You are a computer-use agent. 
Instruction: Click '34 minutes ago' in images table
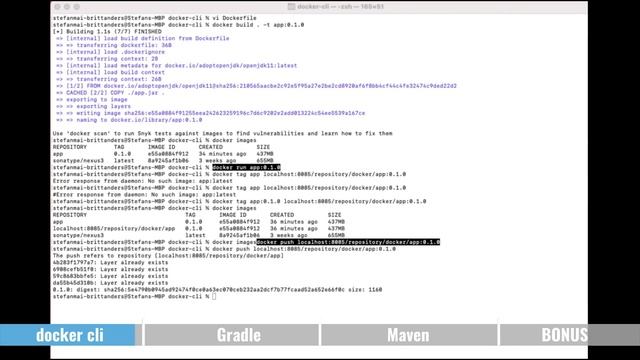coord(222,154)
